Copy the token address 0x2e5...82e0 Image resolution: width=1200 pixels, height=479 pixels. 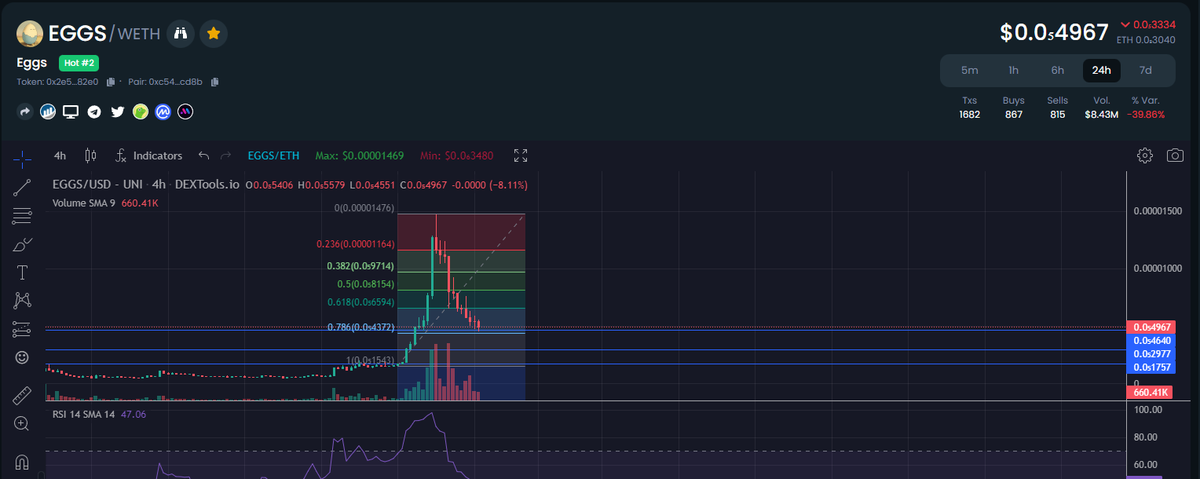(111, 81)
